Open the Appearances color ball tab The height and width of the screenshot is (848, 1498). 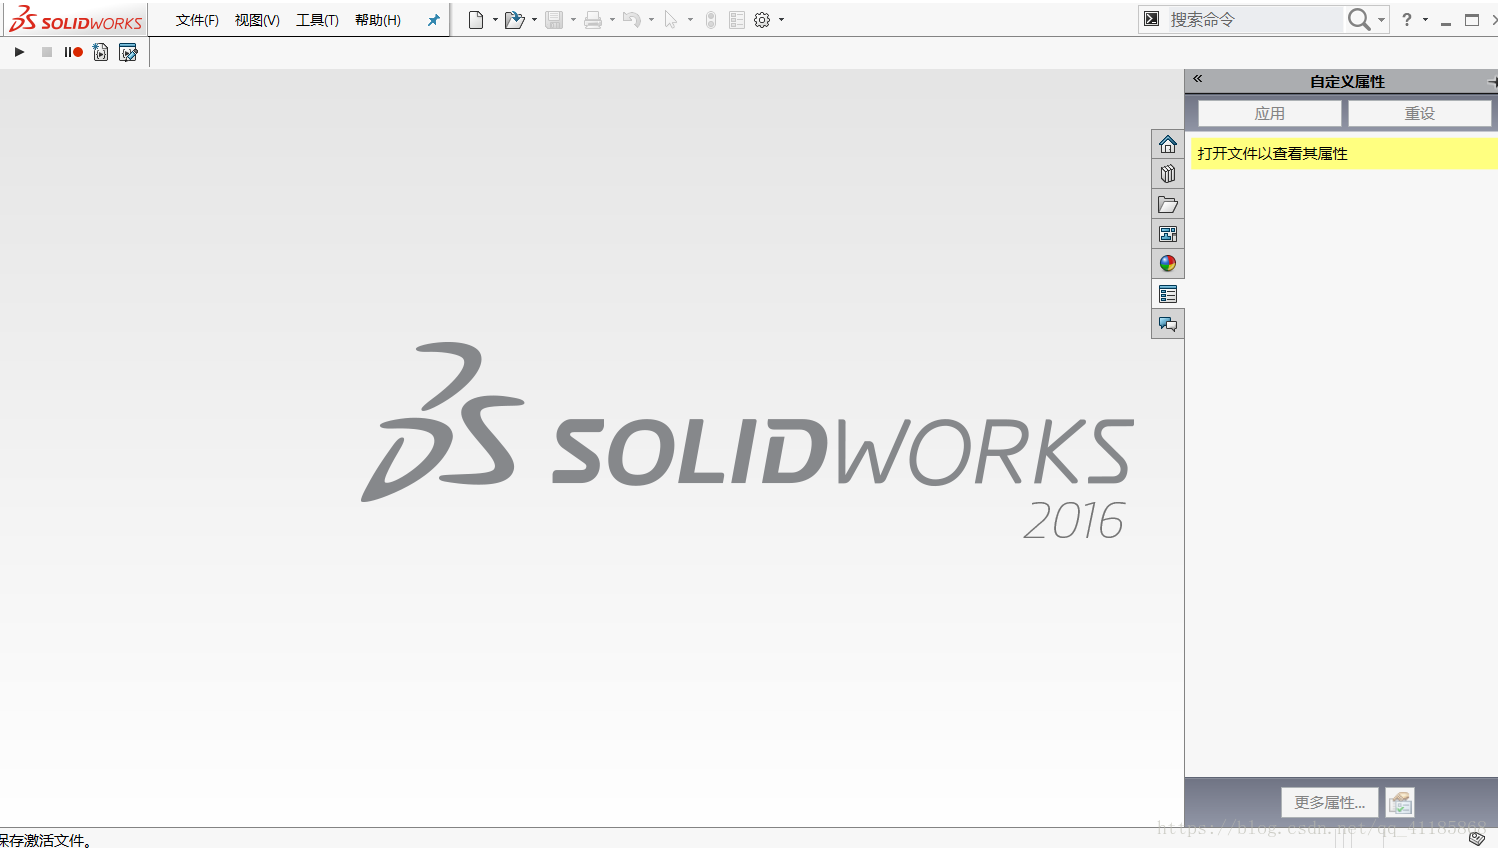point(1168,264)
